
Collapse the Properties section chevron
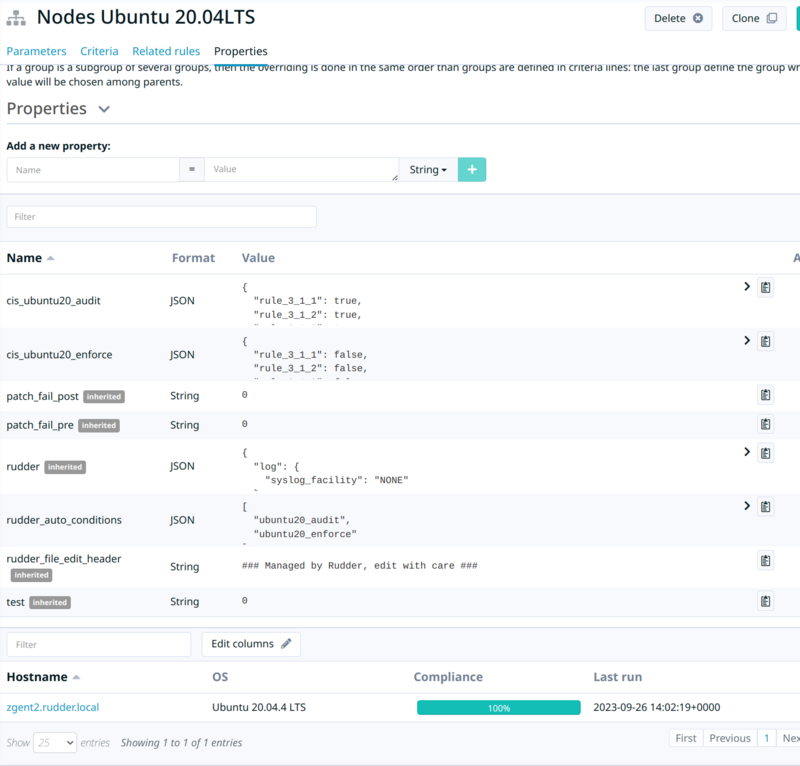pyautogui.click(x=104, y=109)
